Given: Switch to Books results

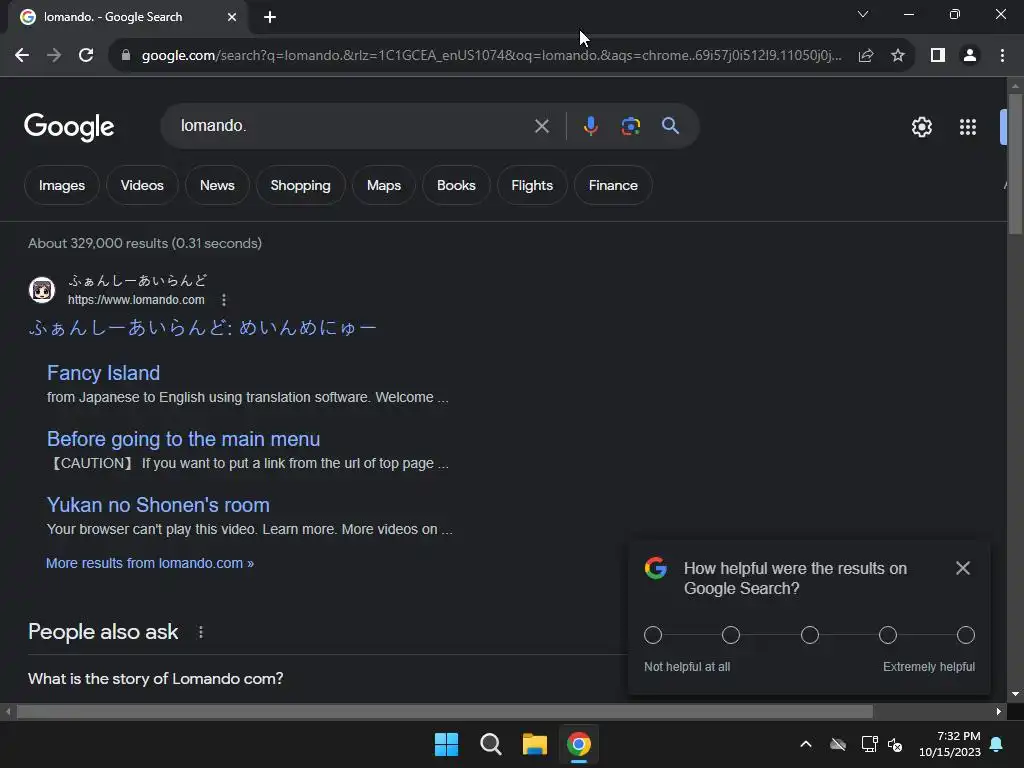Looking at the screenshot, I should (456, 185).
